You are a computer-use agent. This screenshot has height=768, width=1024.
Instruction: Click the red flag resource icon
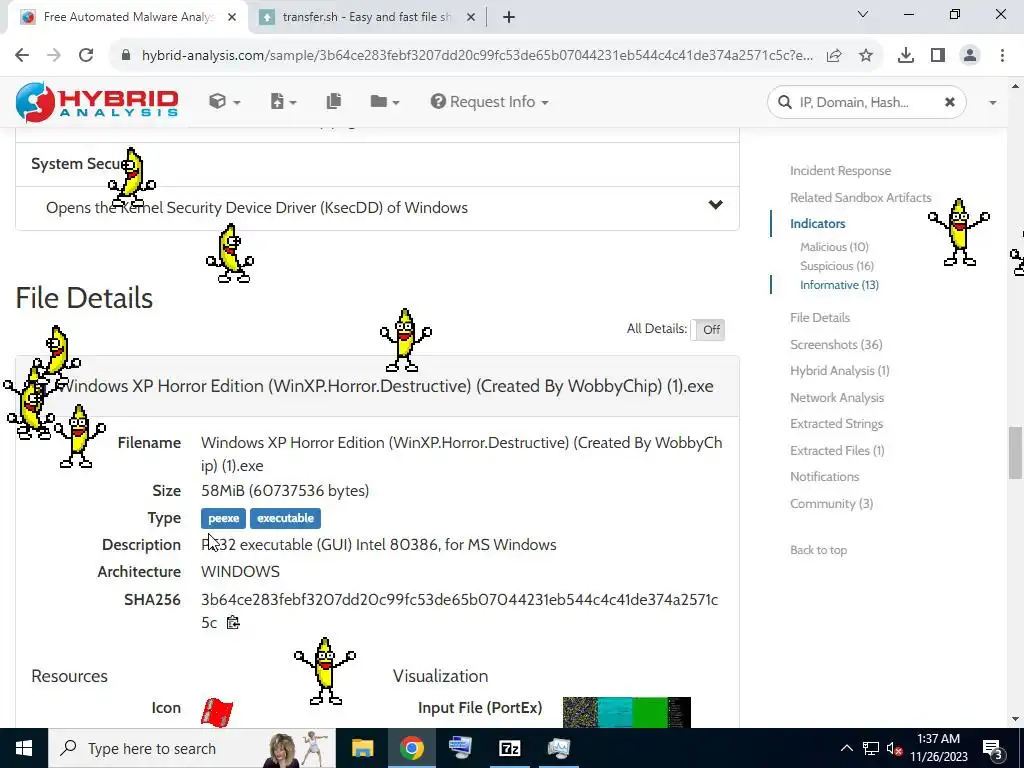click(x=217, y=712)
